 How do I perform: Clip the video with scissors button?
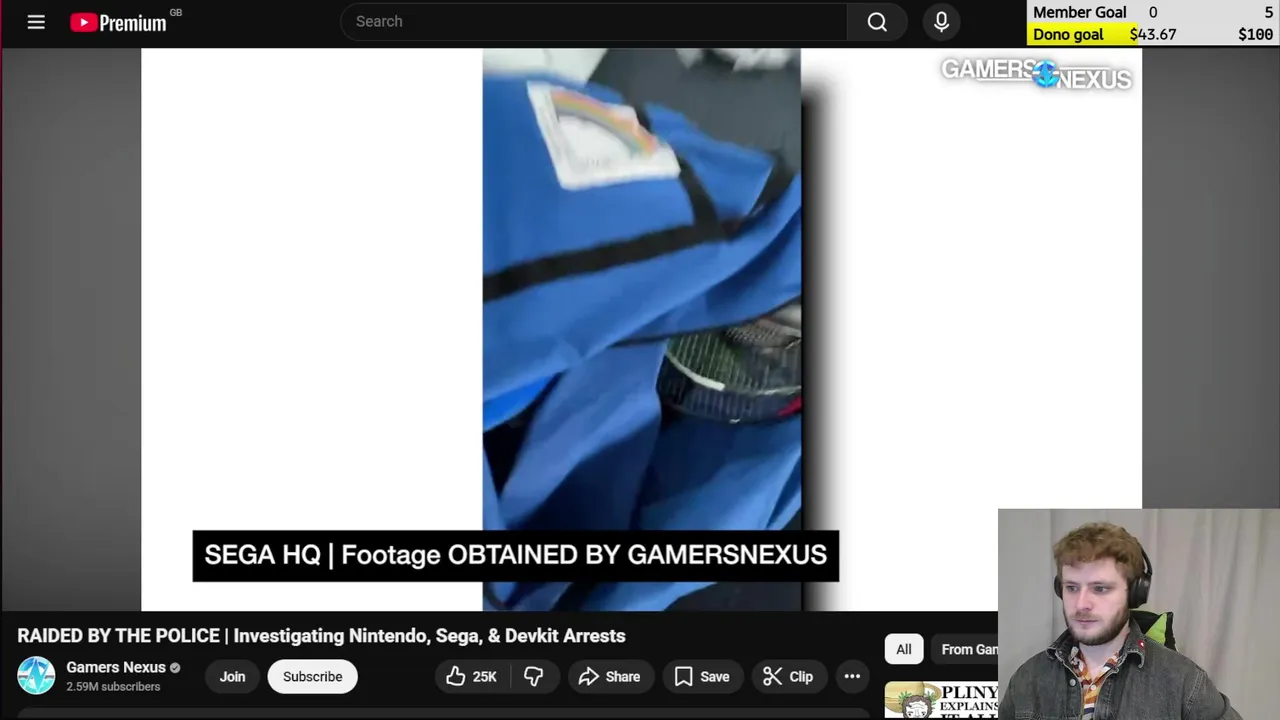click(x=788, y=677)
